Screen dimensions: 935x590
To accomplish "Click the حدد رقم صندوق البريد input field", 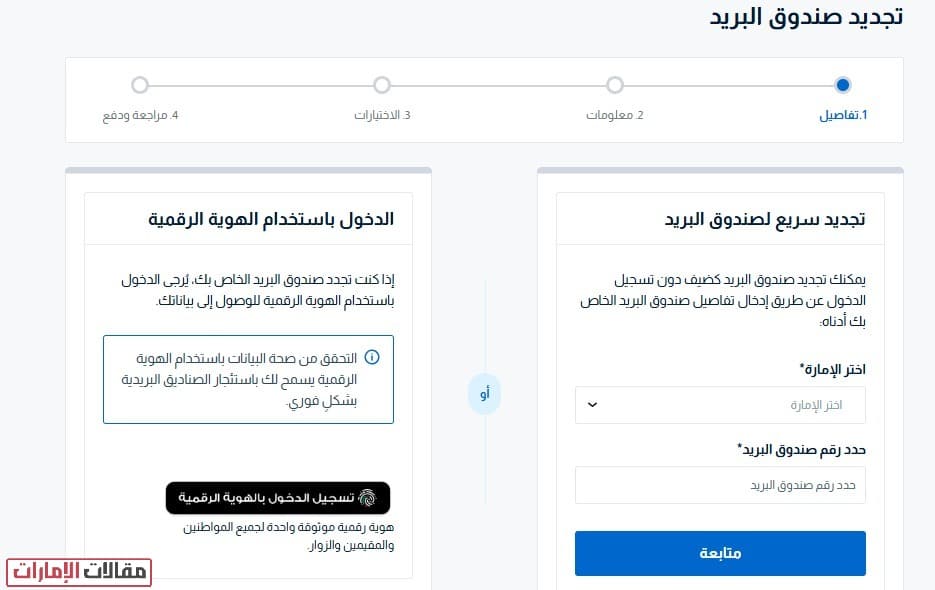I will coord(719,485).
